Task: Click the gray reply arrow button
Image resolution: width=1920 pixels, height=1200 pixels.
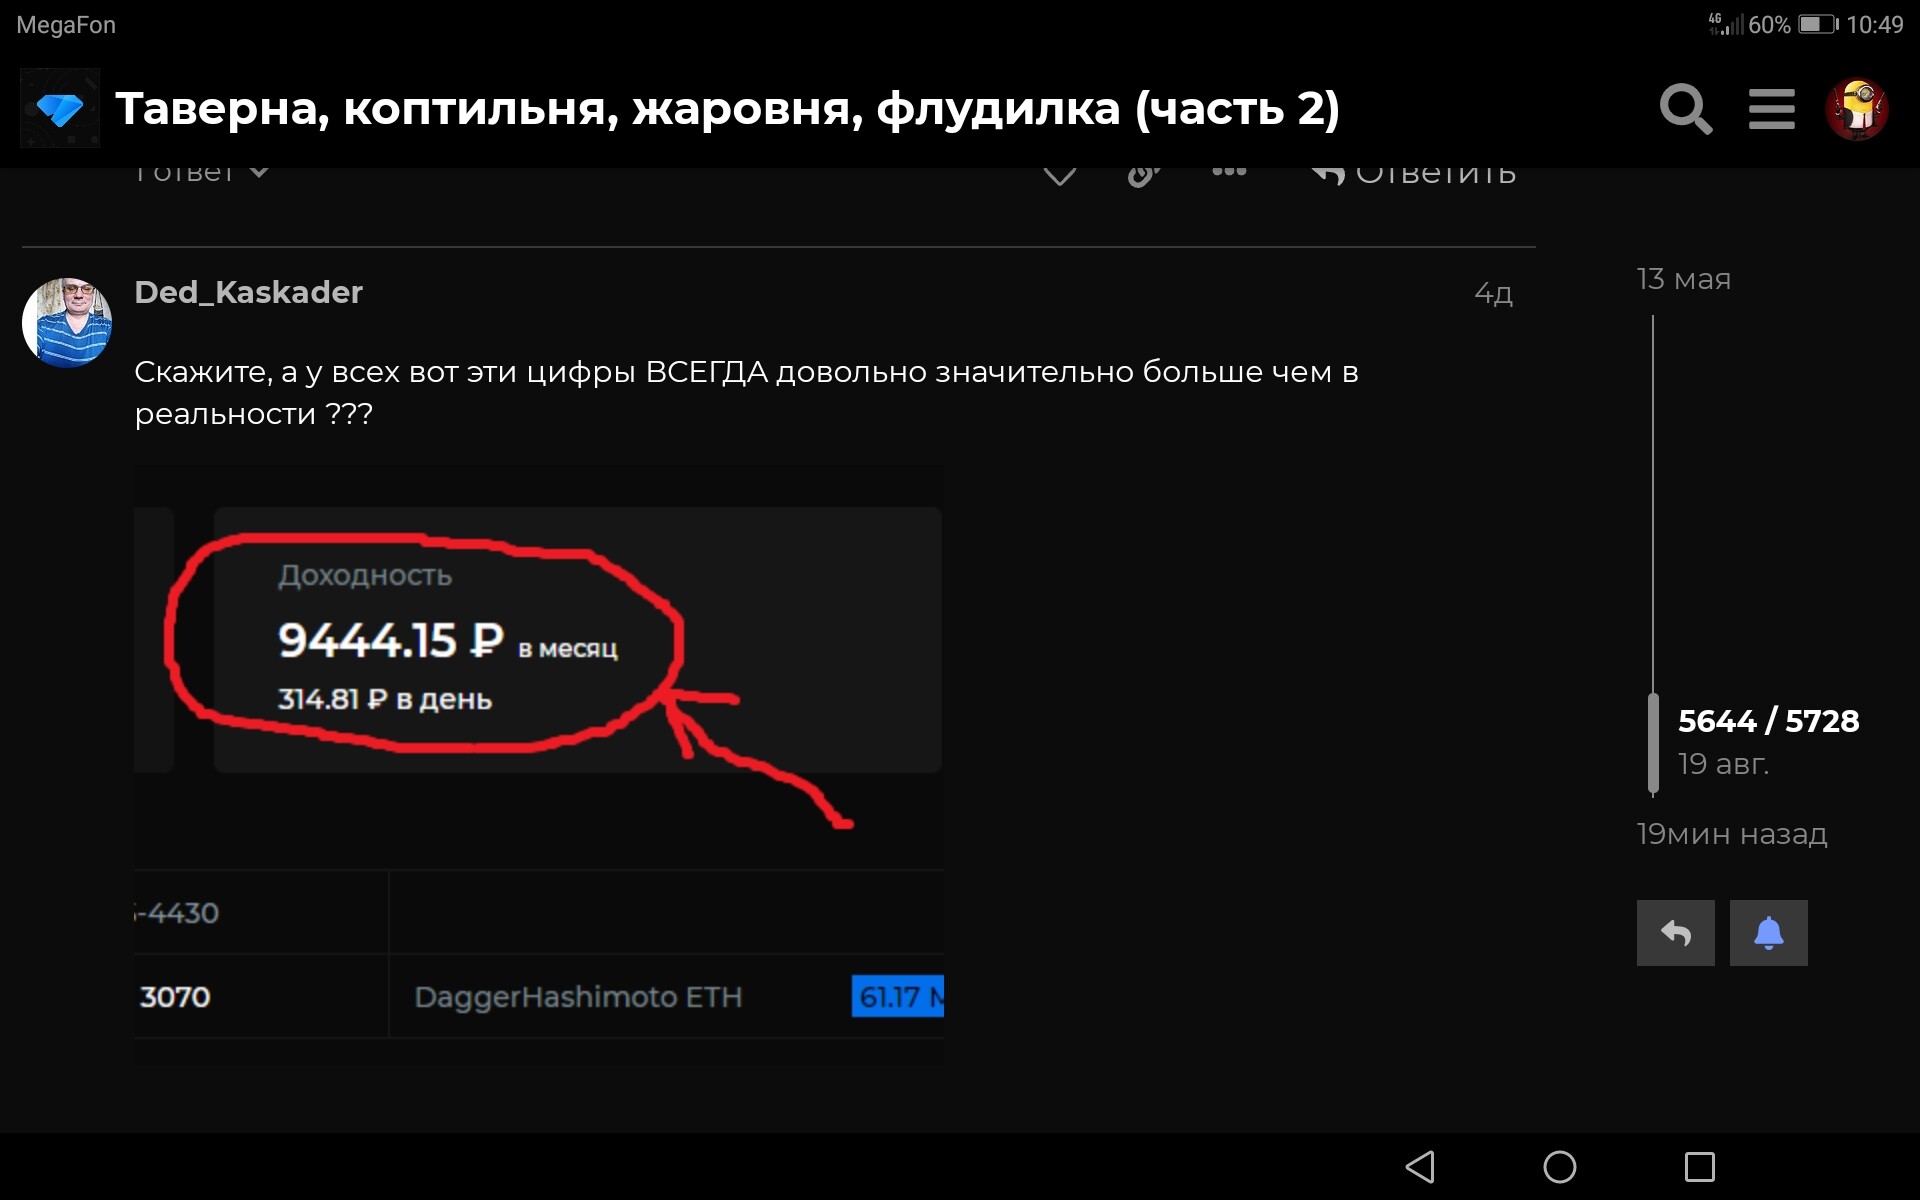Action: (1675, 933)
